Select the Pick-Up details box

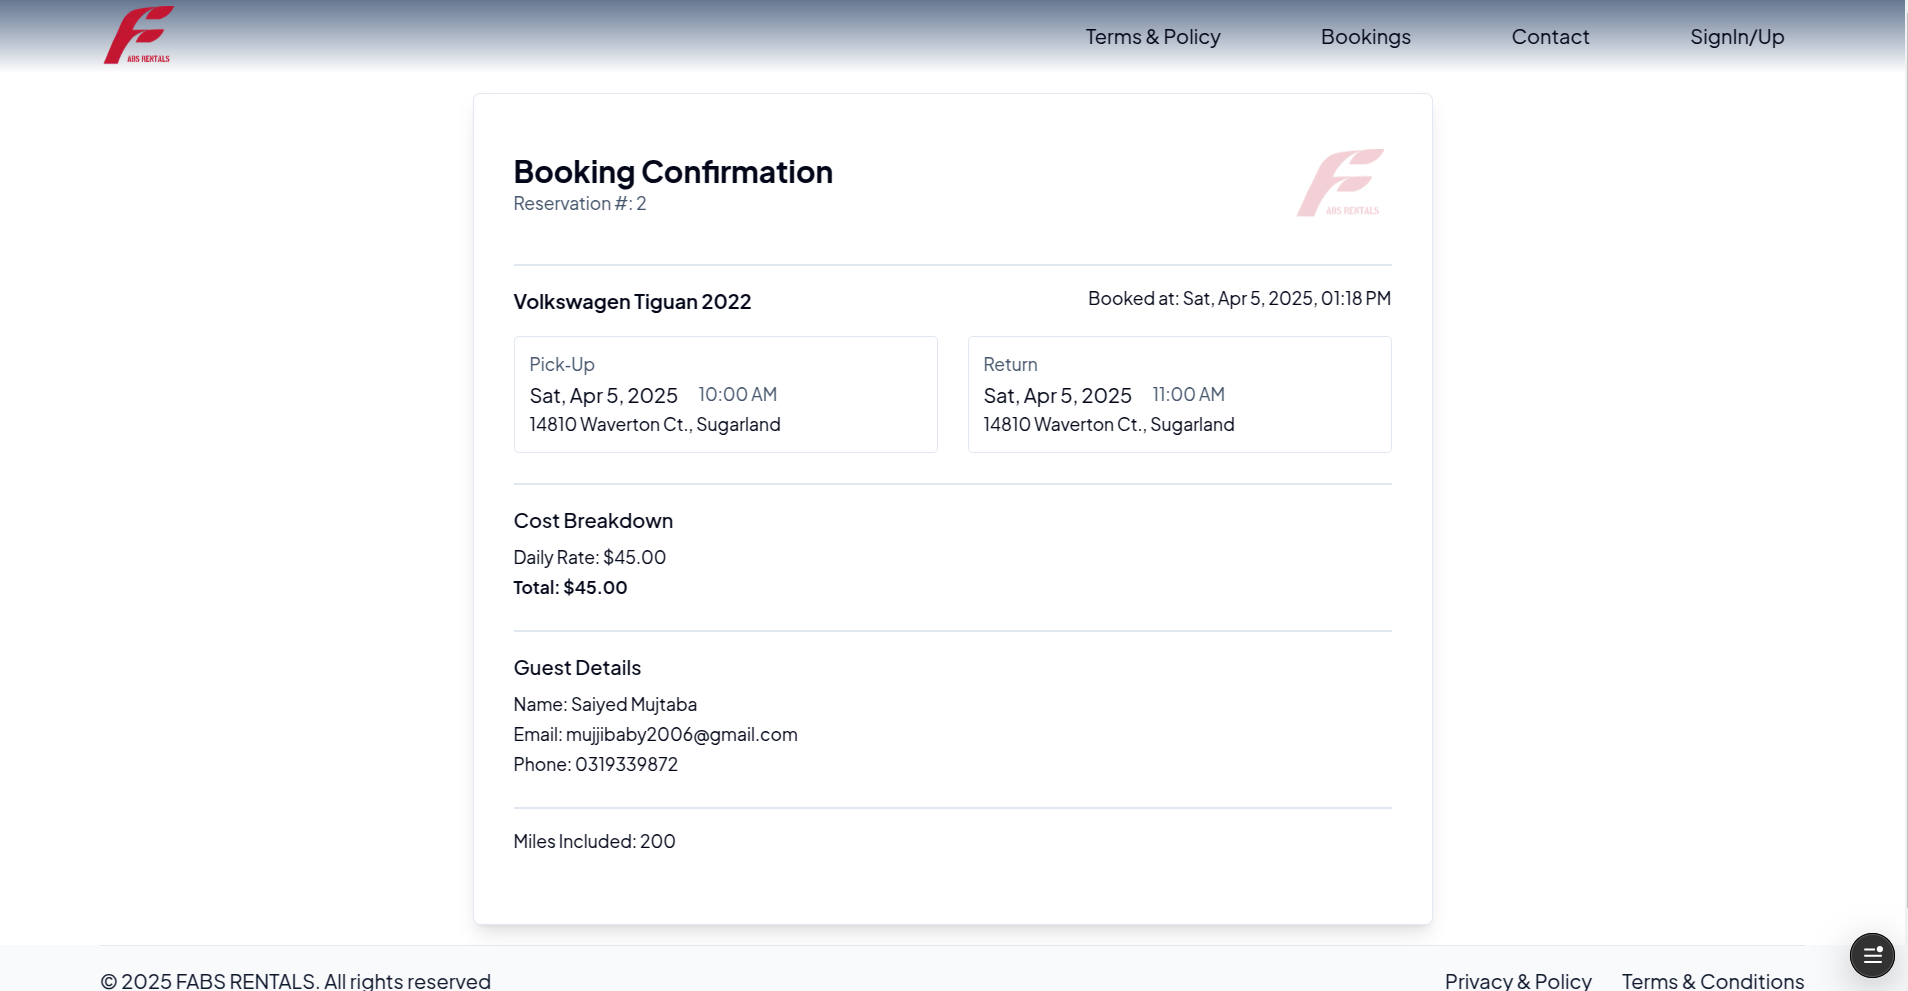coord(726,394)
